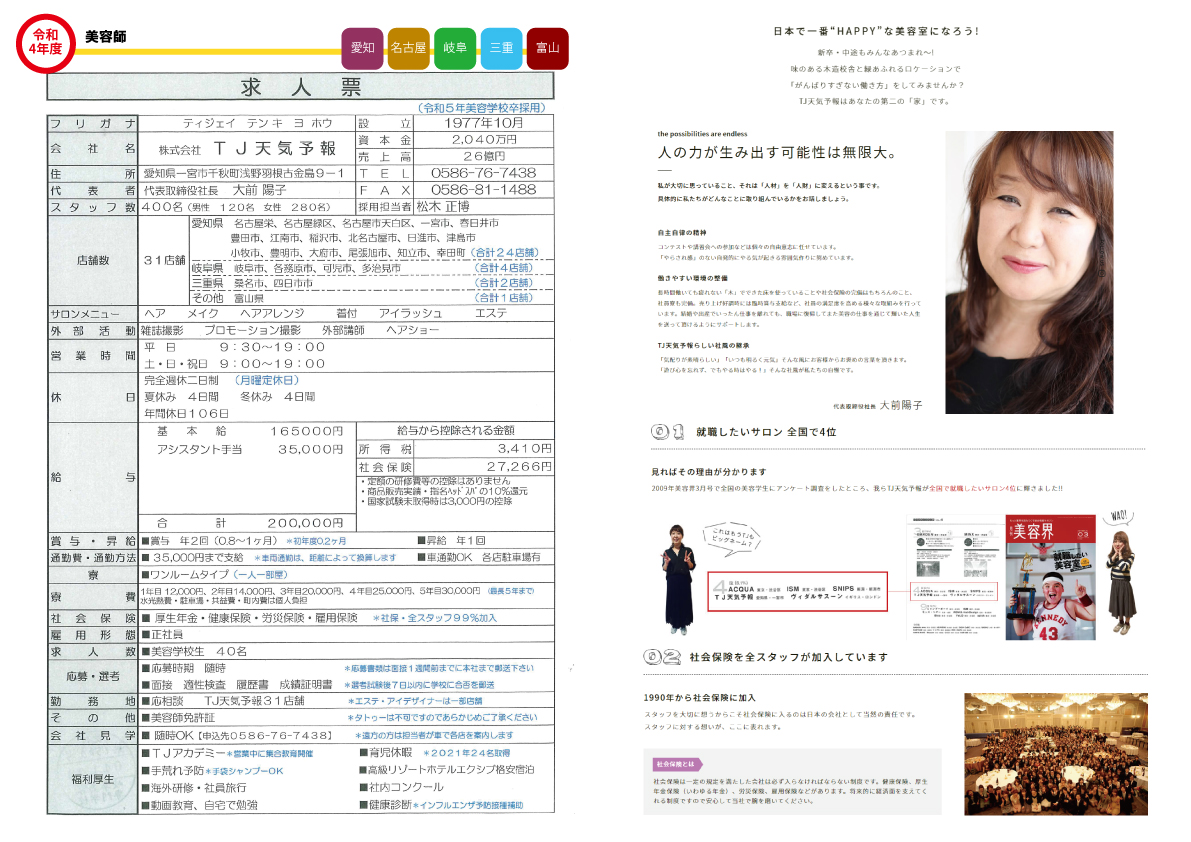
Task: Click representative name 代表取締役社長 大前 陽子
Action: pyautogui.click(x=215, y=191)
